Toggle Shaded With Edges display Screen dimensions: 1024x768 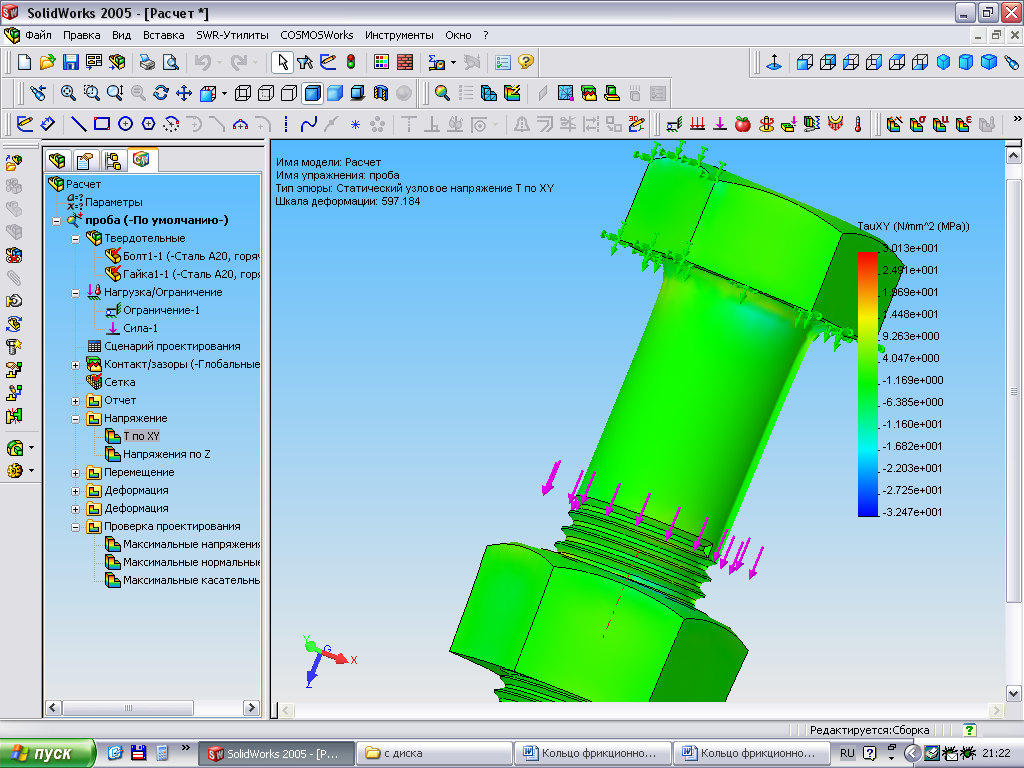(x=312, y=93)
